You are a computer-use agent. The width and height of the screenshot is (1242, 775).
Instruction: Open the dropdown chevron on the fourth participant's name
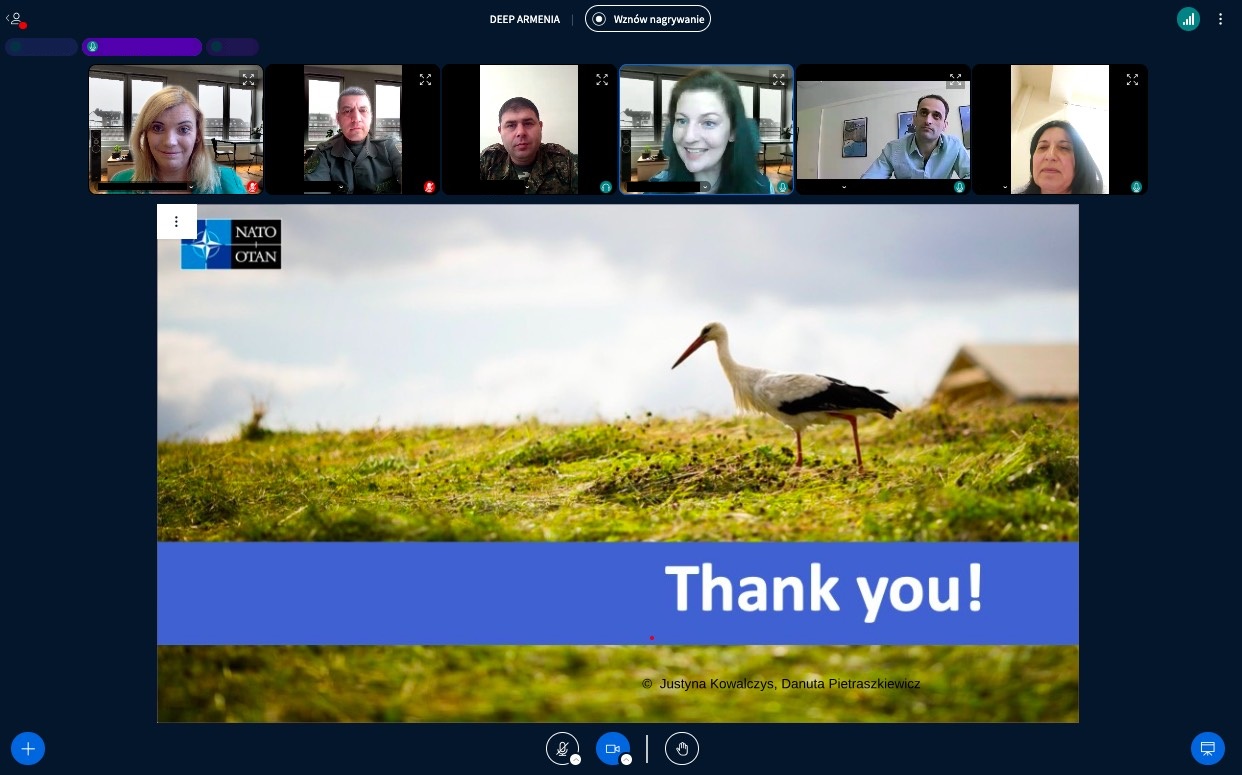704,187
